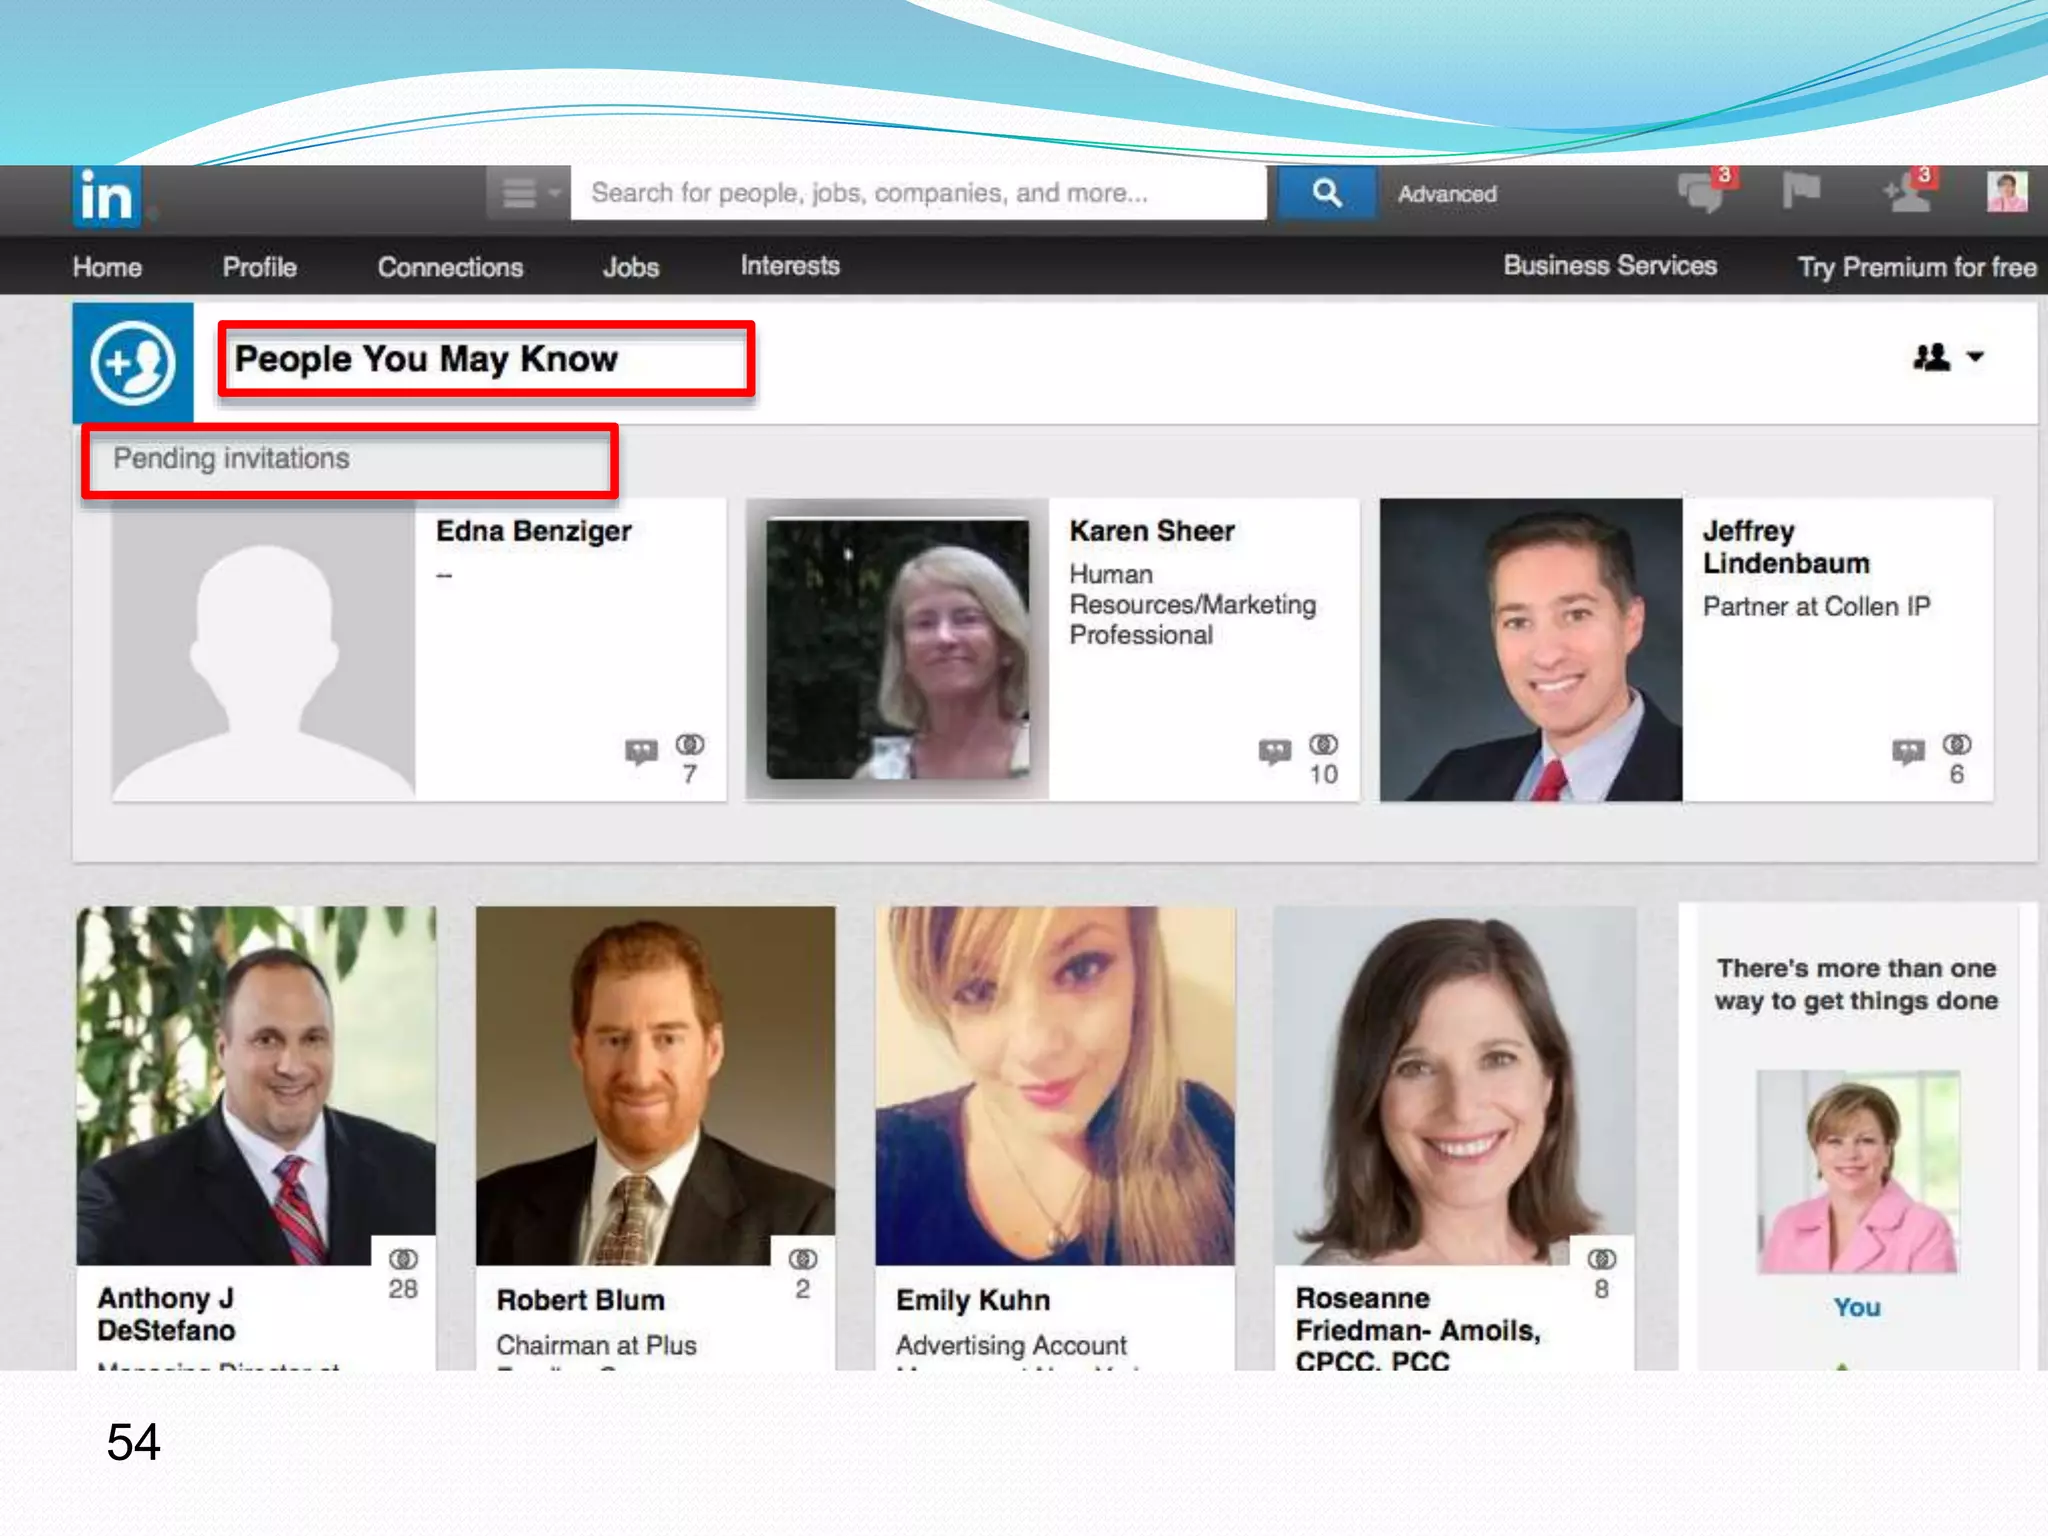2048x1536 pixels.
Task: Click Try Premium for free link
Action: coord(1916,267)
